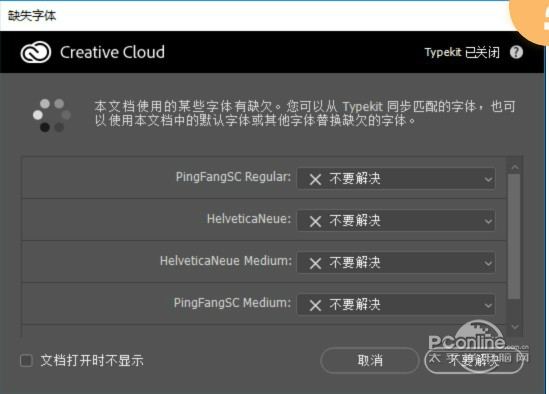Open the PingFangSC Regular replacement dropdown
Image resolution: width=549 pixels, height=394 pixels.
(396, 179)
